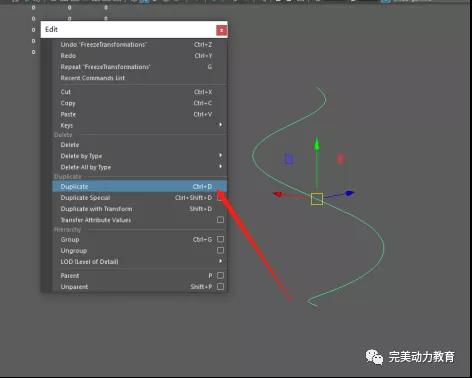Viewport: 472px width, 378px height.
Task: Open Group options box
Action: pyautogui.click(x=220, y=239)
